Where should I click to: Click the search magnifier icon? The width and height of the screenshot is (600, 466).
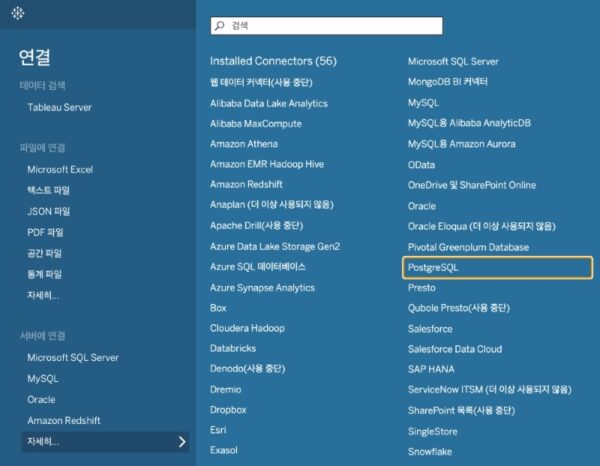(220, 26)
